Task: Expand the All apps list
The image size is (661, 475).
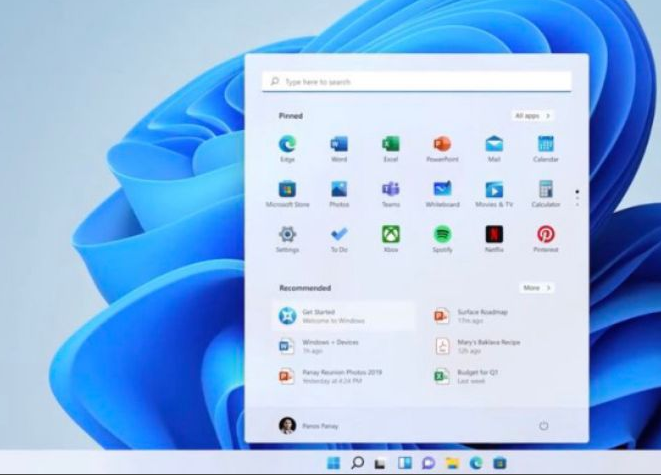Action: pos(533,116)
